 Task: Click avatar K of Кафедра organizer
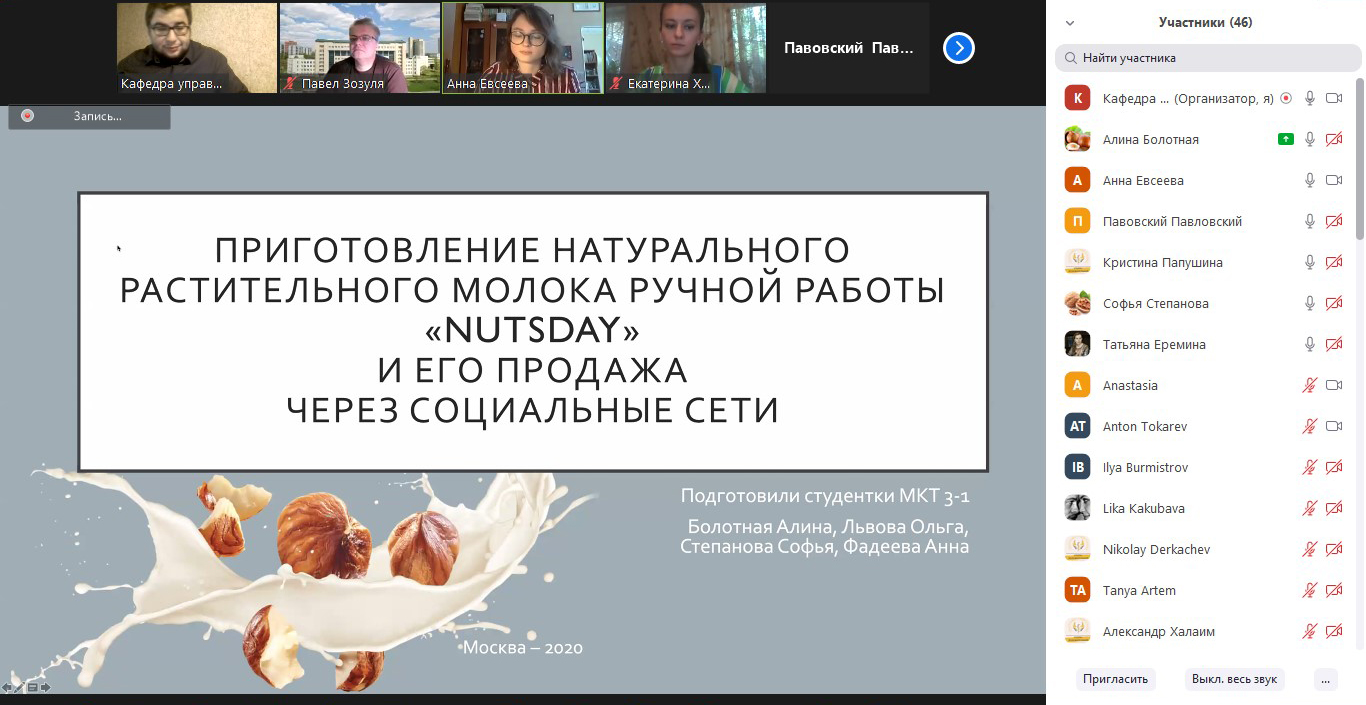click(1077, 98)
